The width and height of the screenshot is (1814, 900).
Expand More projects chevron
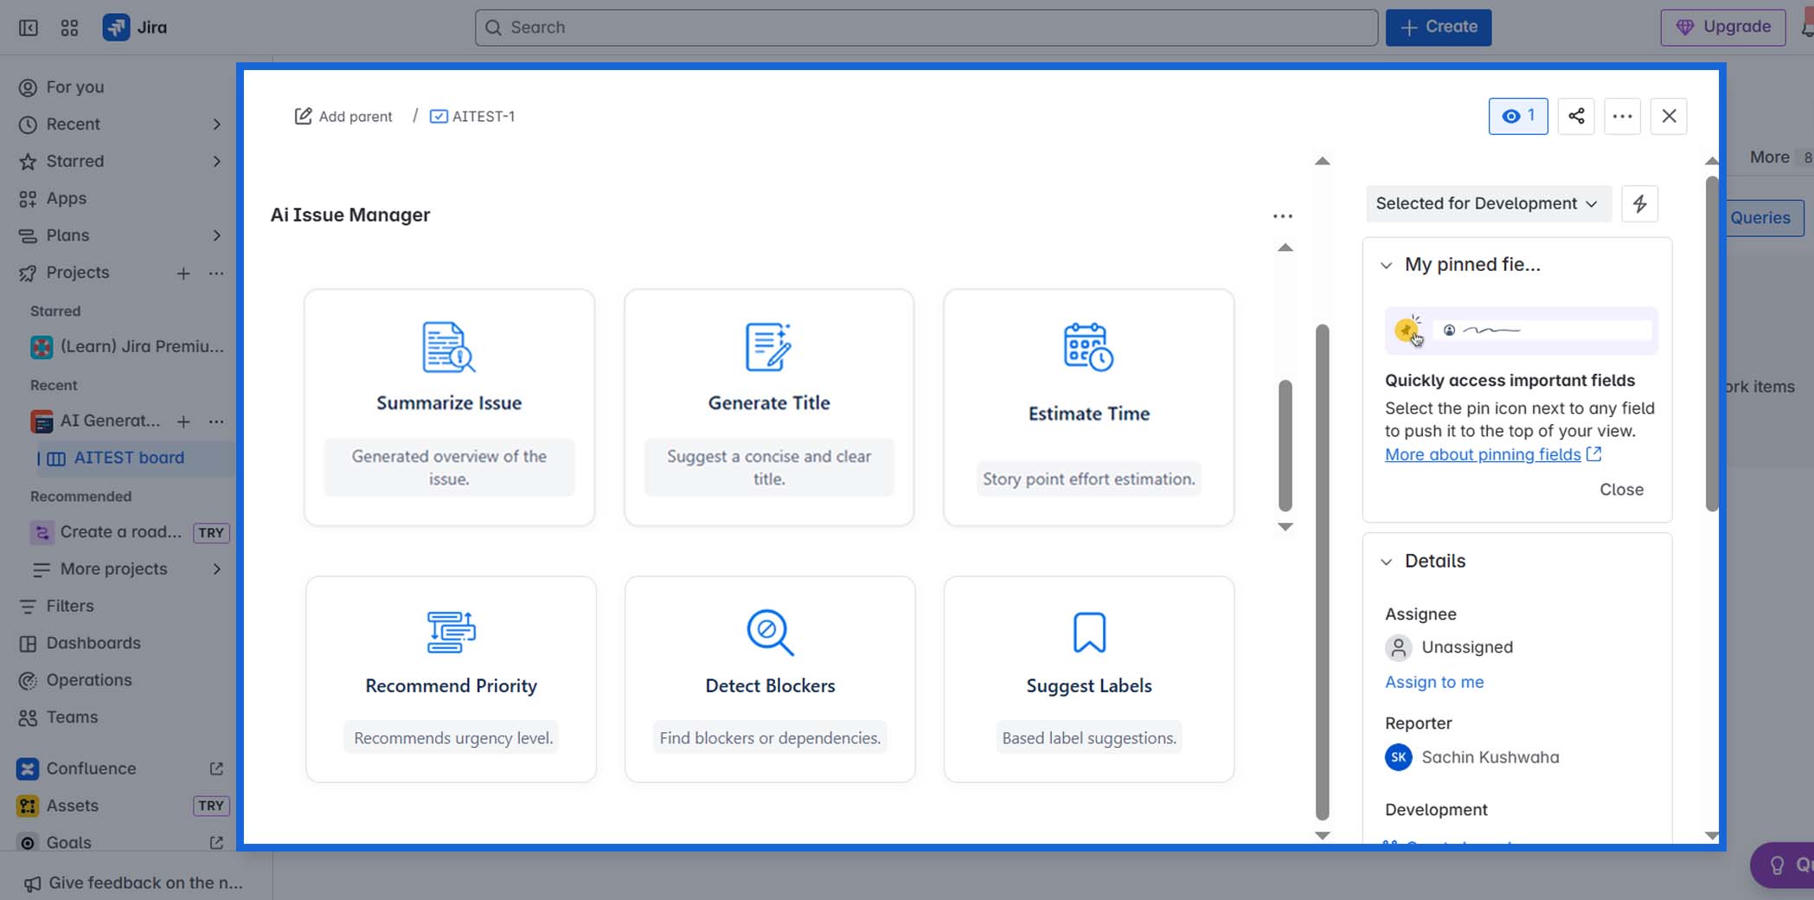217,569
